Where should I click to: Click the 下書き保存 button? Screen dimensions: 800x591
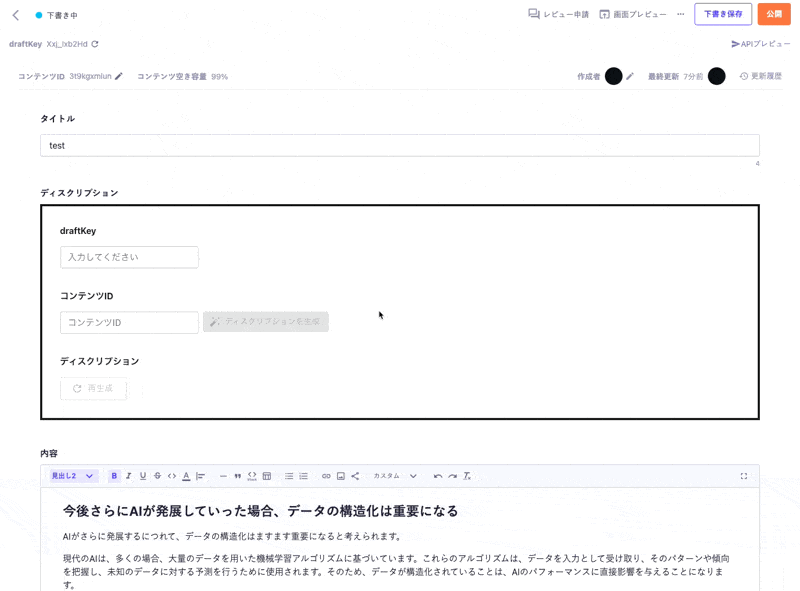[x=723, y=14]
